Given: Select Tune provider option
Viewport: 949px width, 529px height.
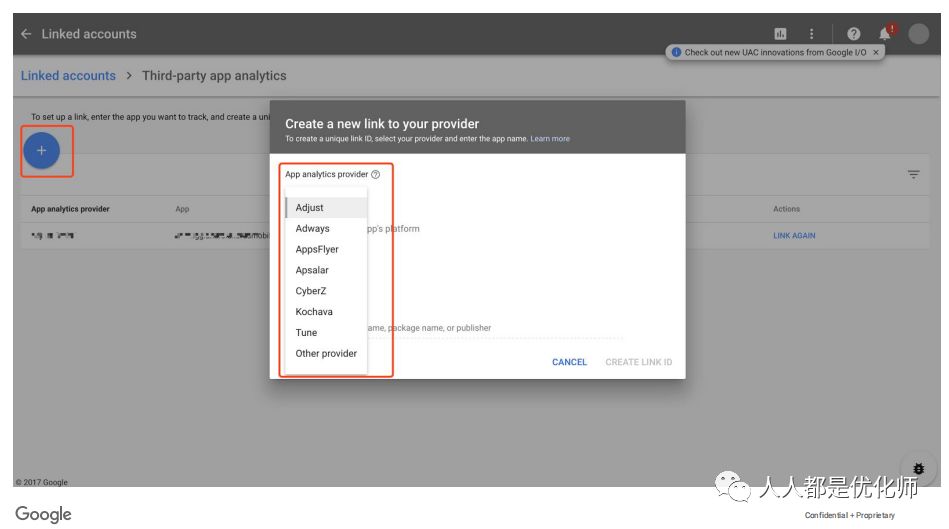Looking at the screenshot, I should [326, 332].
